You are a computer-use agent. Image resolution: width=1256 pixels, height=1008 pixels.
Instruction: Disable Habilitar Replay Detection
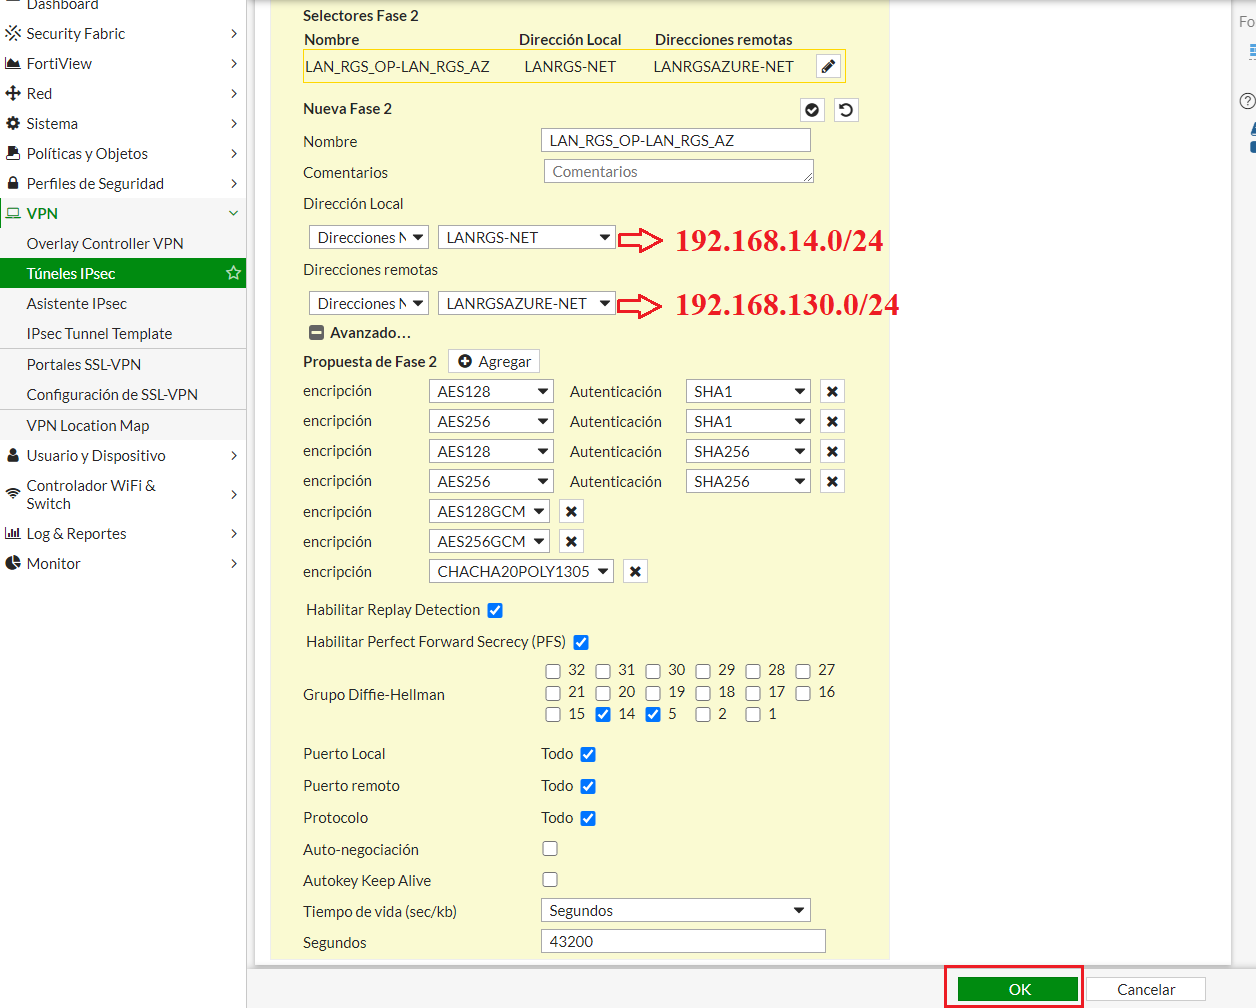(x=495, y=609)
